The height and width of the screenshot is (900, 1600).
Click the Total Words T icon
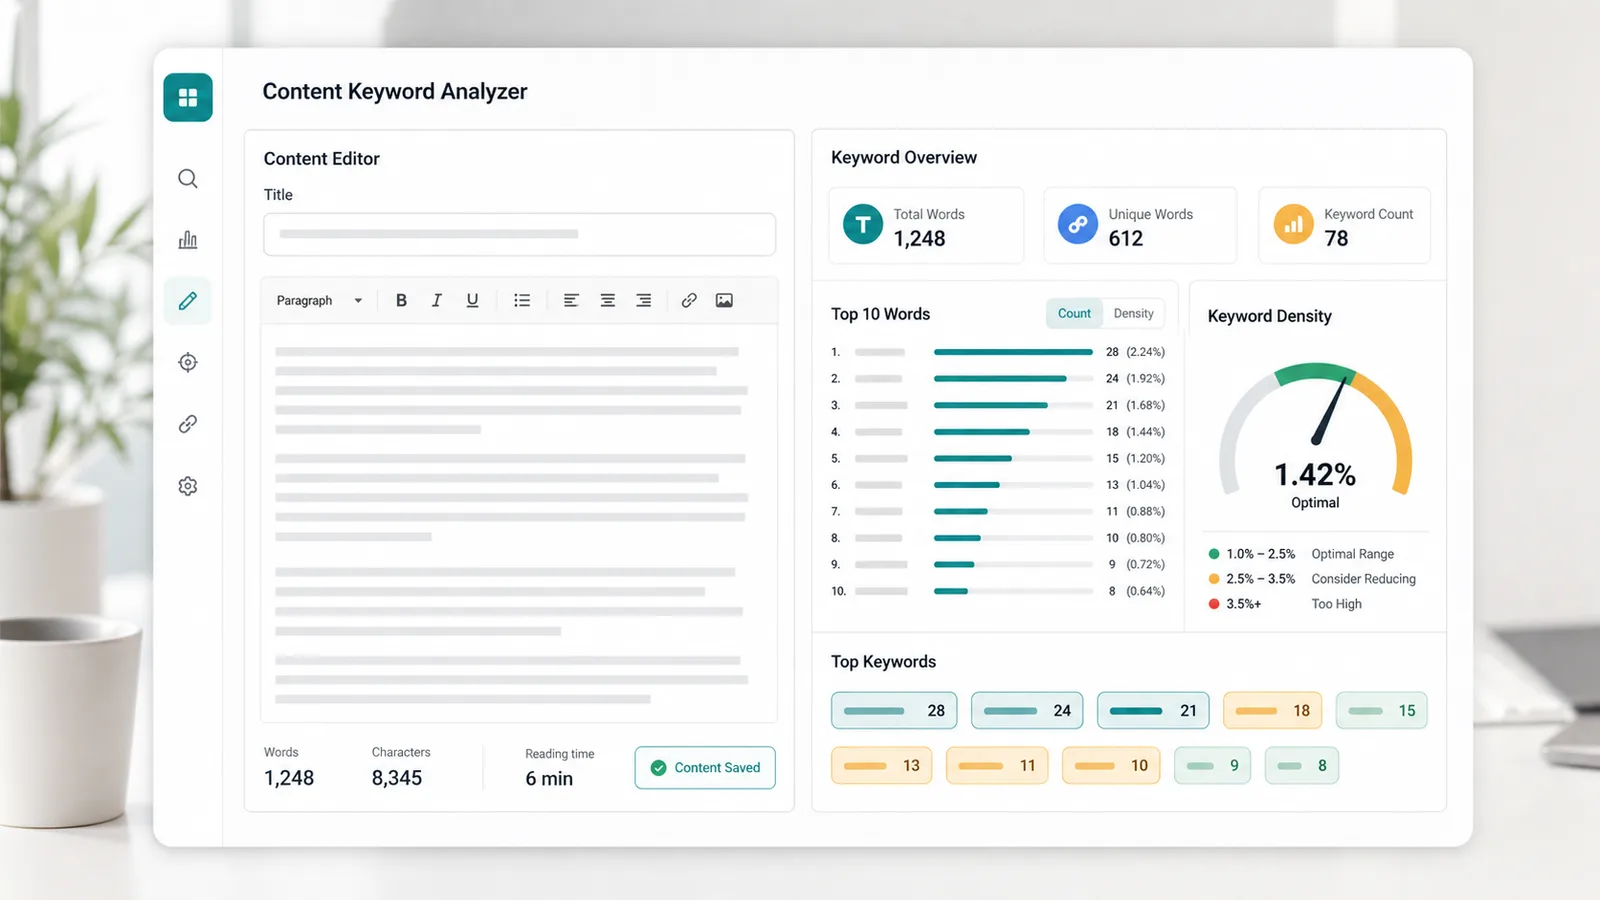[x=863, y=225]
